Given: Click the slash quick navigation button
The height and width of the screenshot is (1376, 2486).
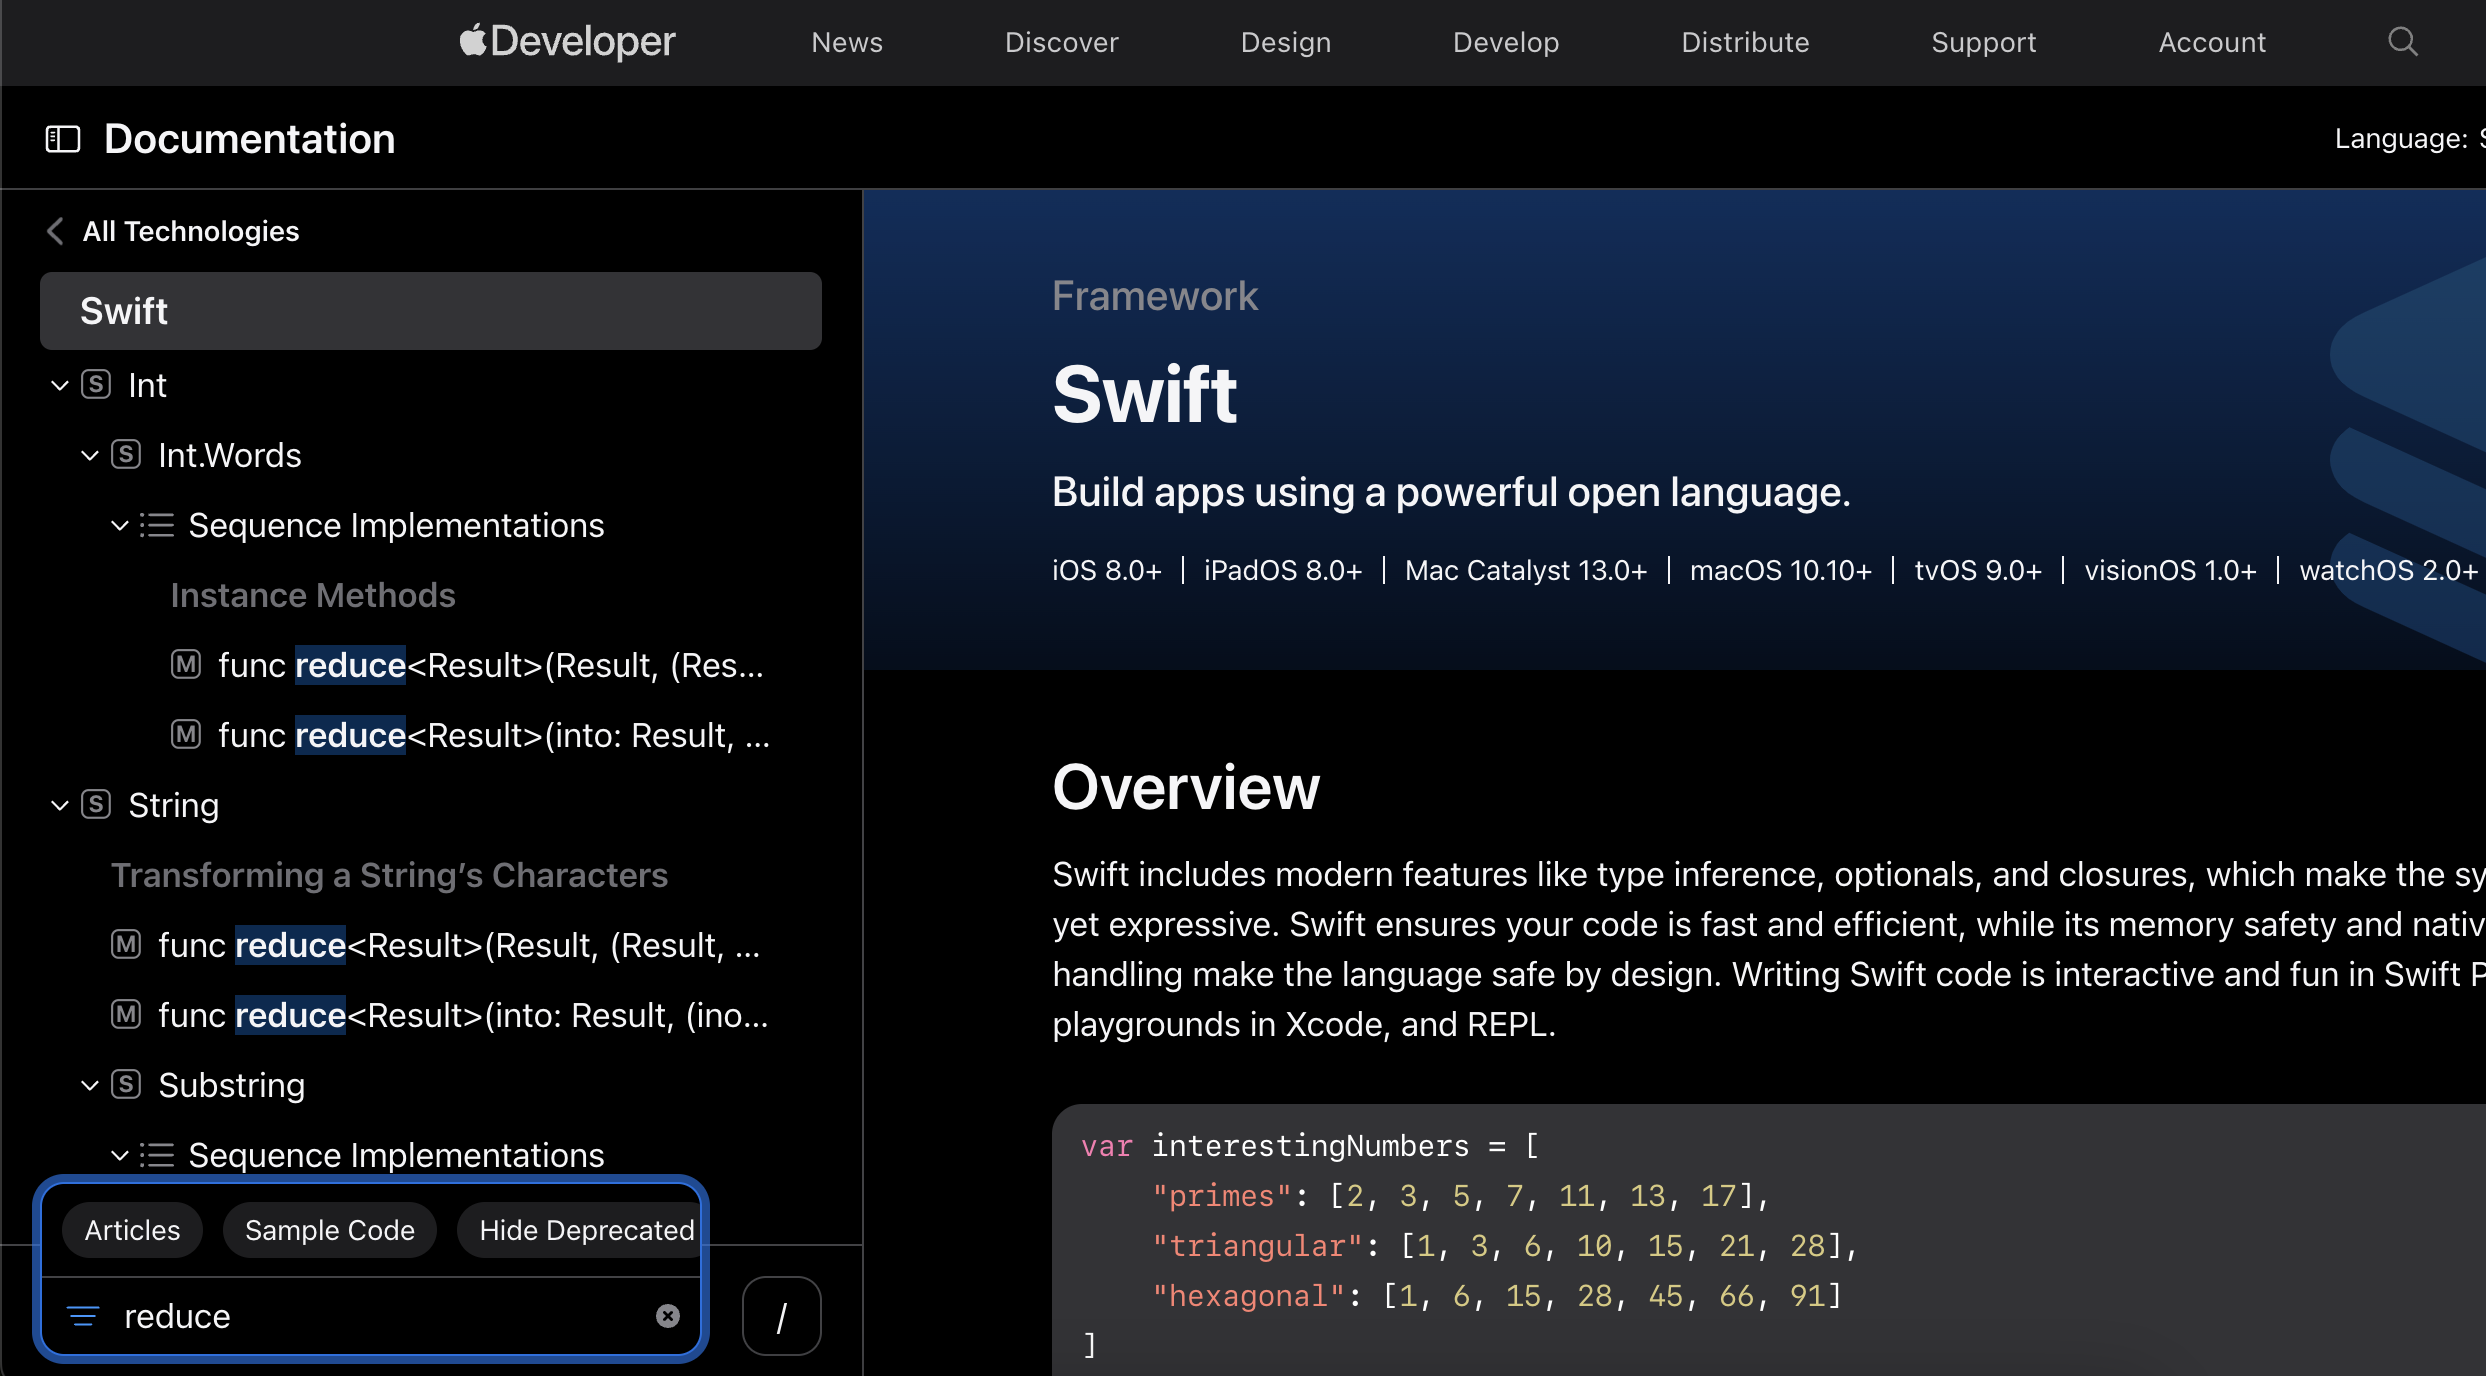Looking at the screenshot, I should 781,1316.
